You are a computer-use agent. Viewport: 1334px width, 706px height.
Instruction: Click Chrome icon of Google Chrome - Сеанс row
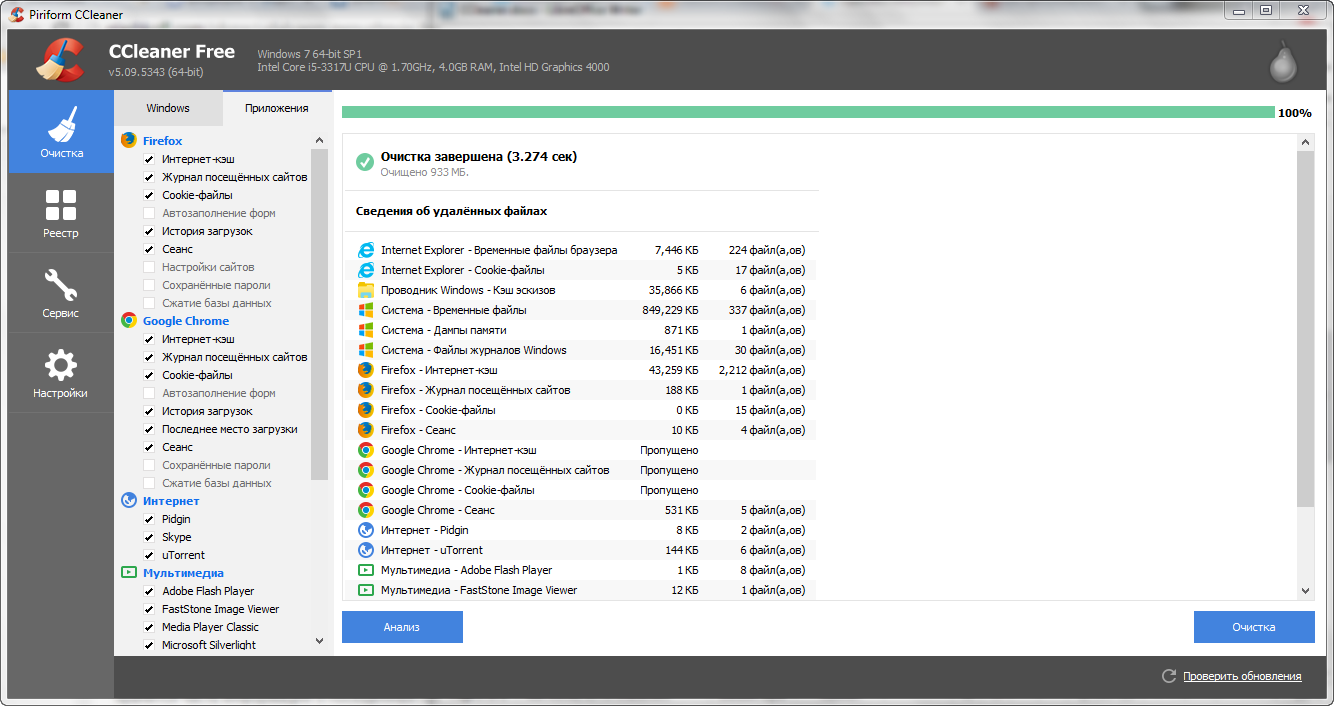pos(366,510)
